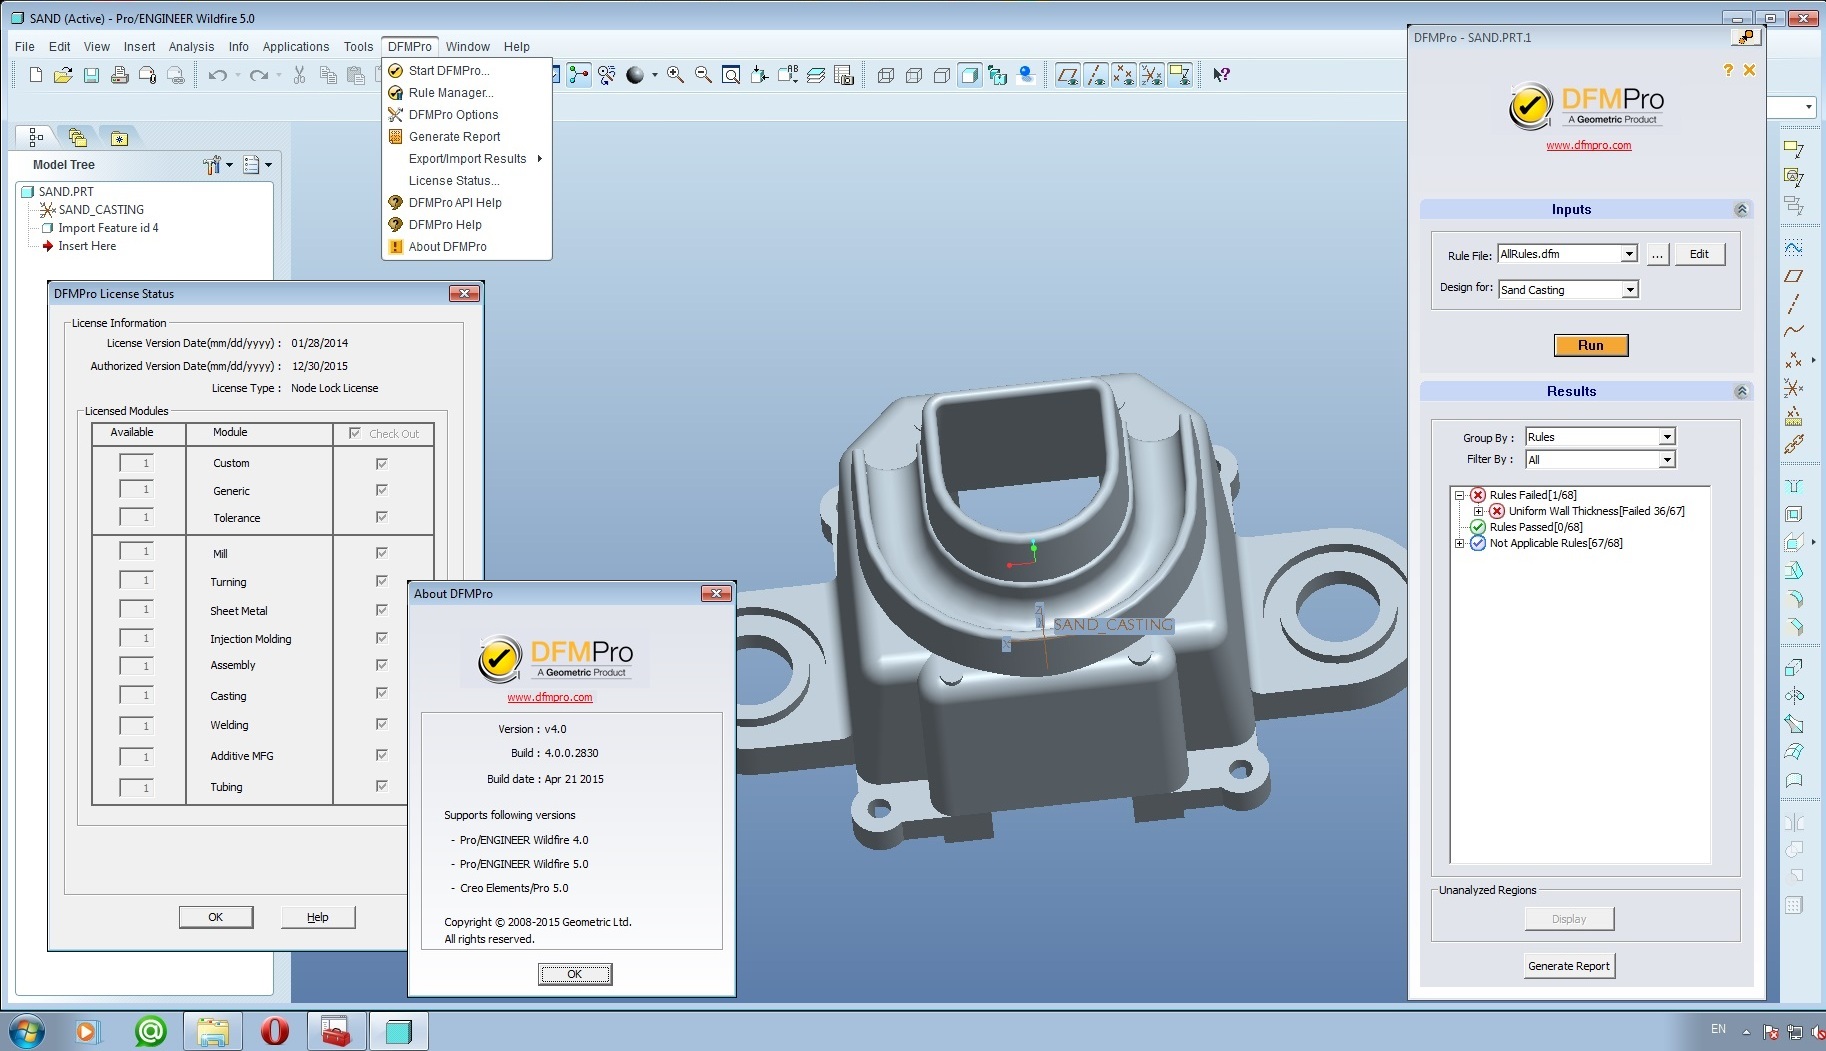1826x1051 pixels.
Task: Open Opera browser from taskbar
Action: 275,1031
